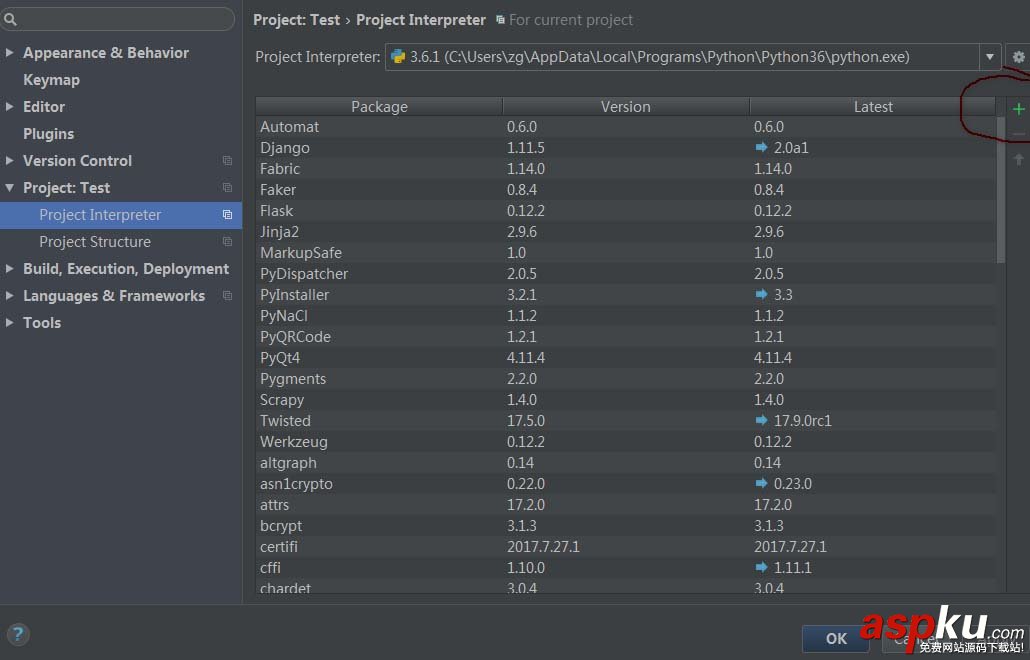Click the OK button
The image size is (1030, 660).
click(x=835, y=638)
